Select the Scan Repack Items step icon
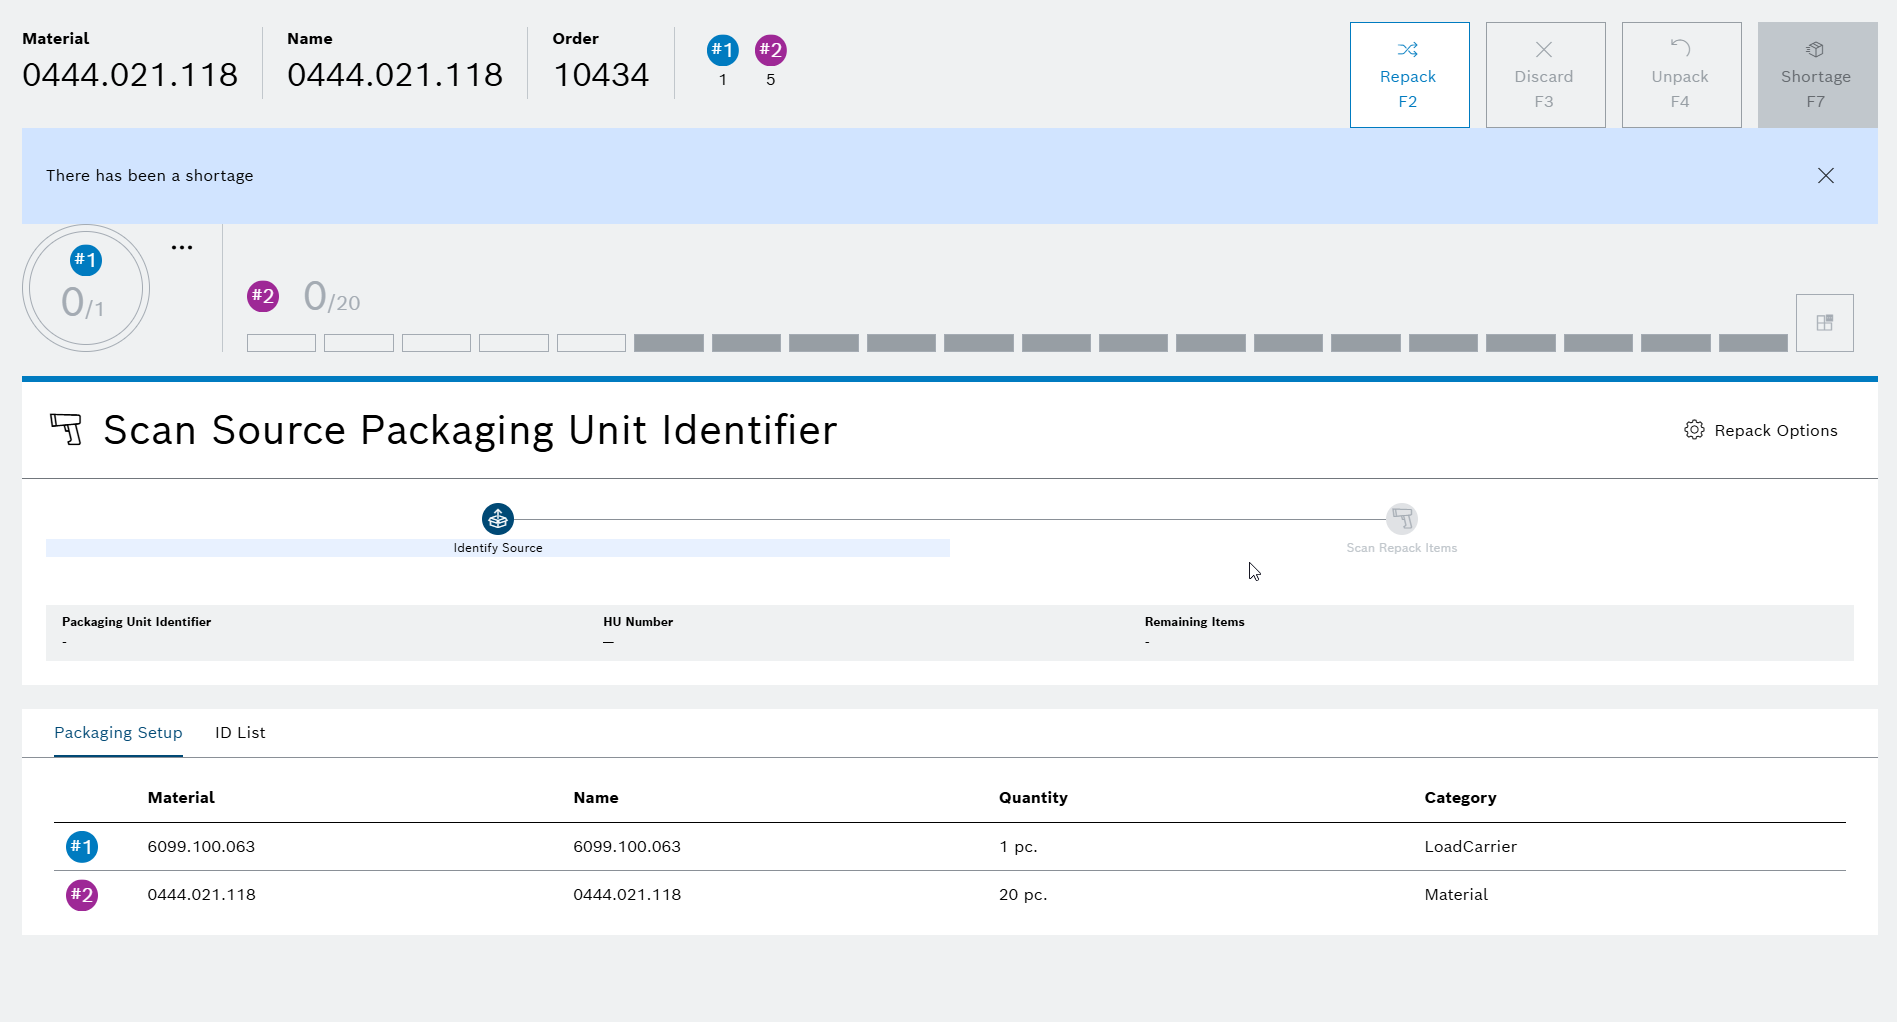 pyautogui.click(x=1401, y=519)
